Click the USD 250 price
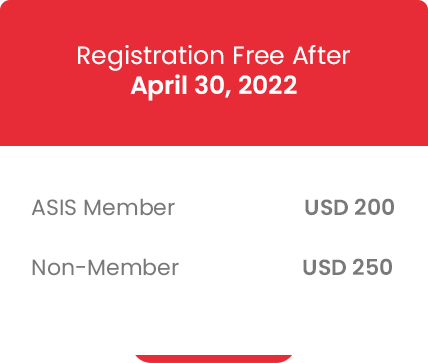 click(x=348, y=267)
